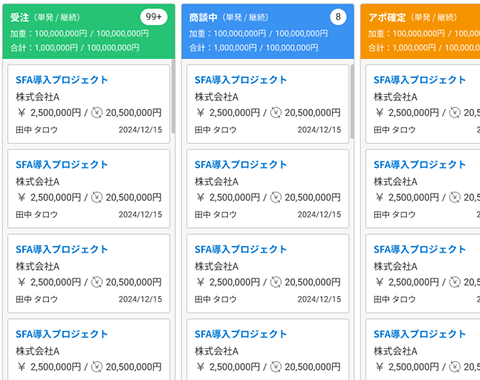Open second SFA導入プロジェクト card title in 商談中 column

[241, 165]
